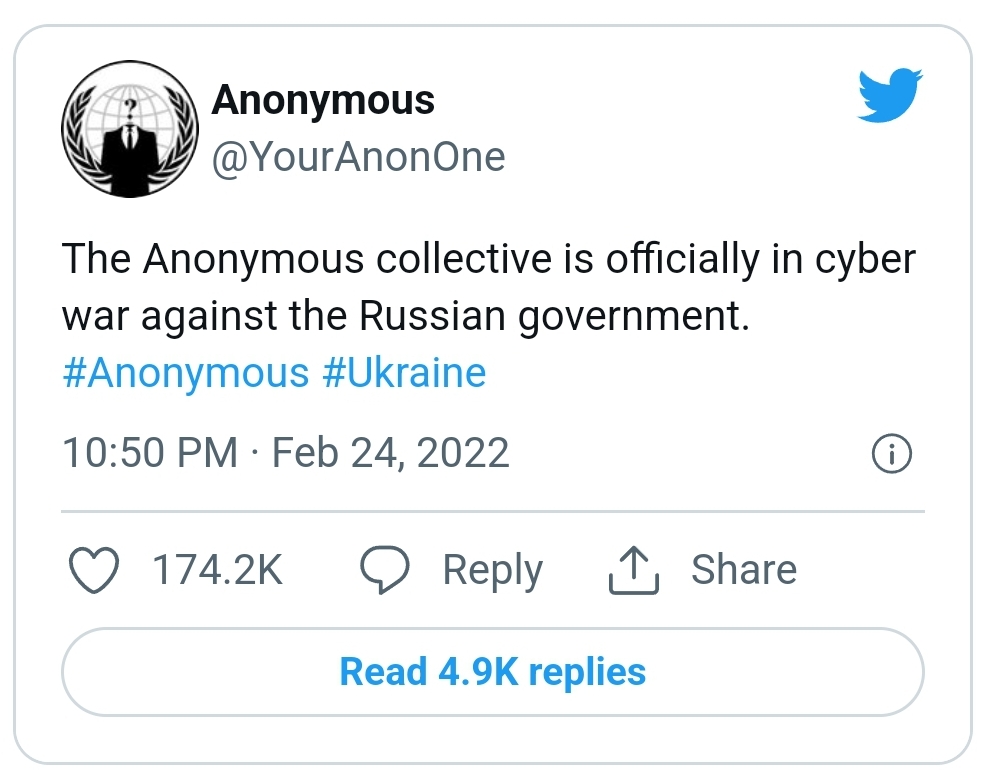Click the Twitter bird logo

pos(888,97)
